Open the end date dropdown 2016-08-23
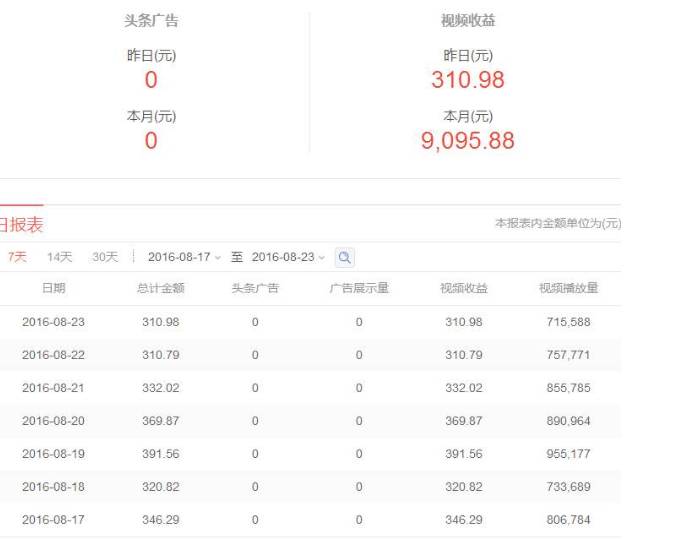This screenshot has width=691, height=539. click(x=288, y=257)
